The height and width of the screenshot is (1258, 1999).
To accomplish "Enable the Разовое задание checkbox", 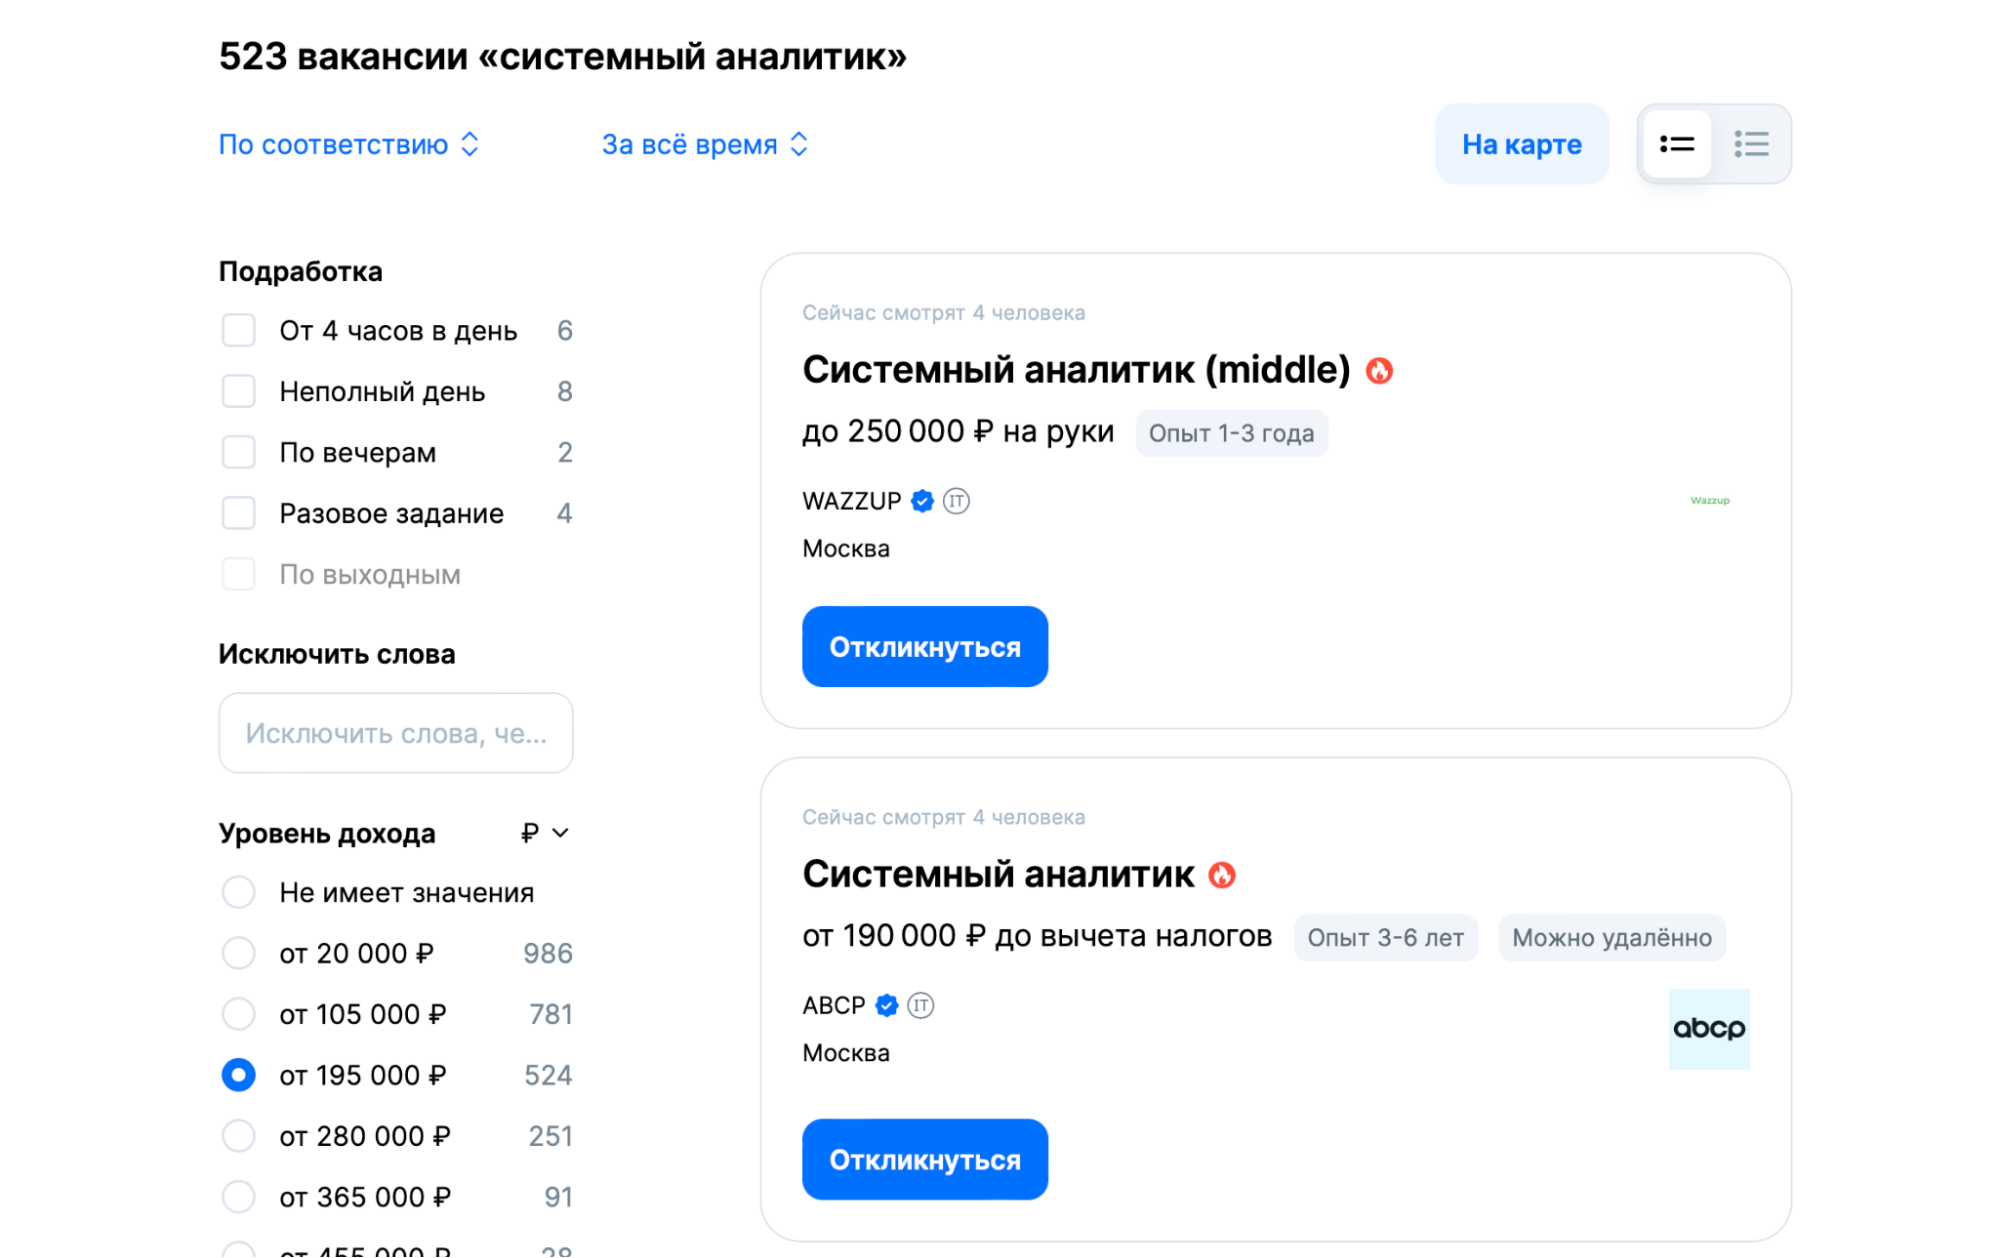I will [x=239, y=513].
